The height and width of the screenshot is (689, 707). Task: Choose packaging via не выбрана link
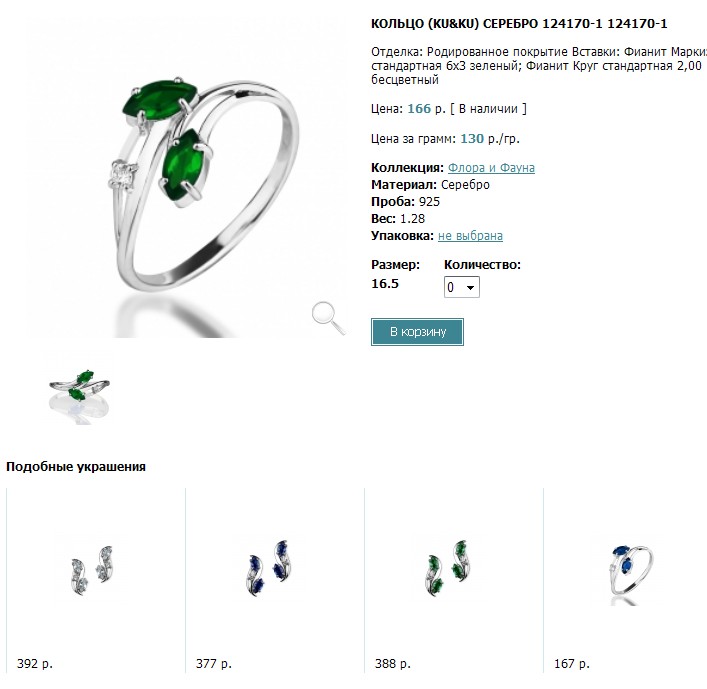[470, 236]
